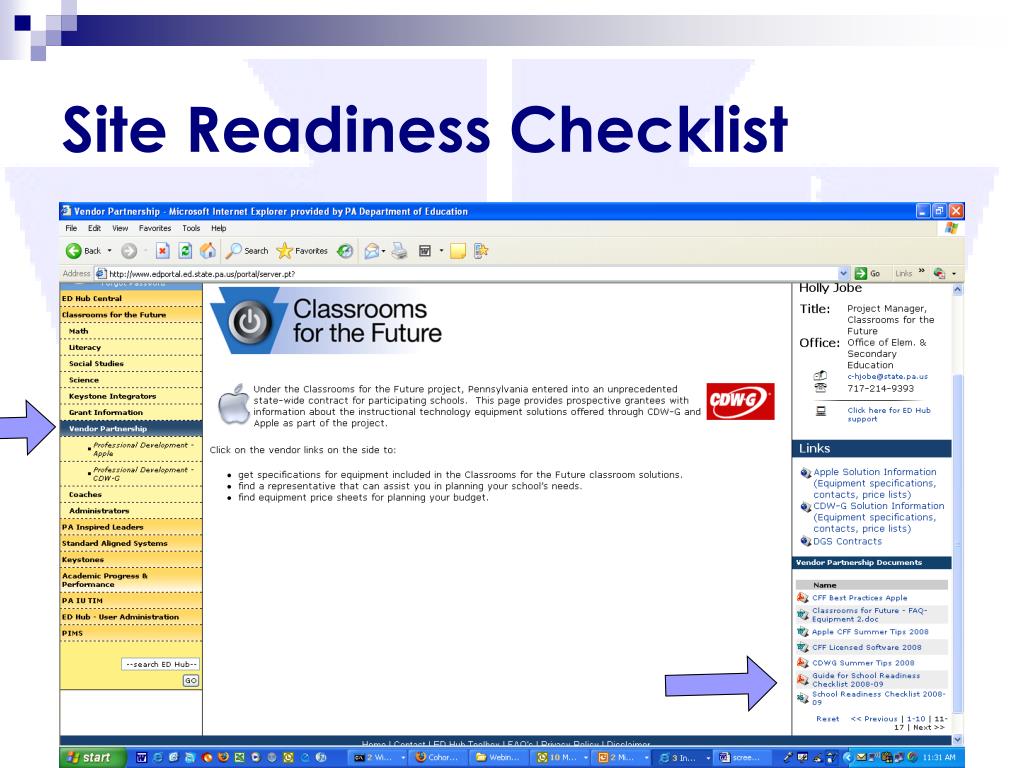Viewport: 1024px width, 768px height.
Task: Open the Back button history dropdown arrow
Action: pyautogui.click(x=109, y=251)
